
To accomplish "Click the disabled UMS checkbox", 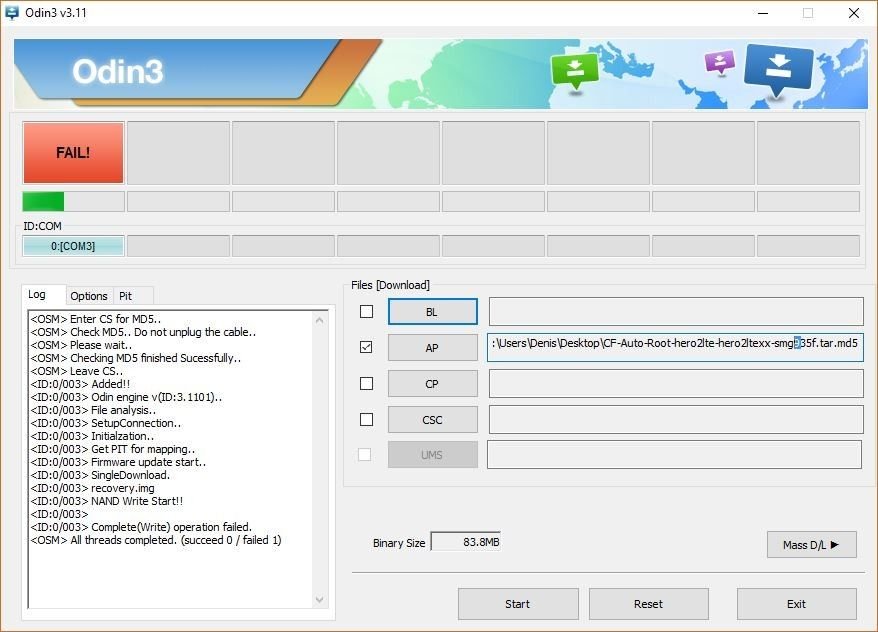I will [x=365, y=455].
